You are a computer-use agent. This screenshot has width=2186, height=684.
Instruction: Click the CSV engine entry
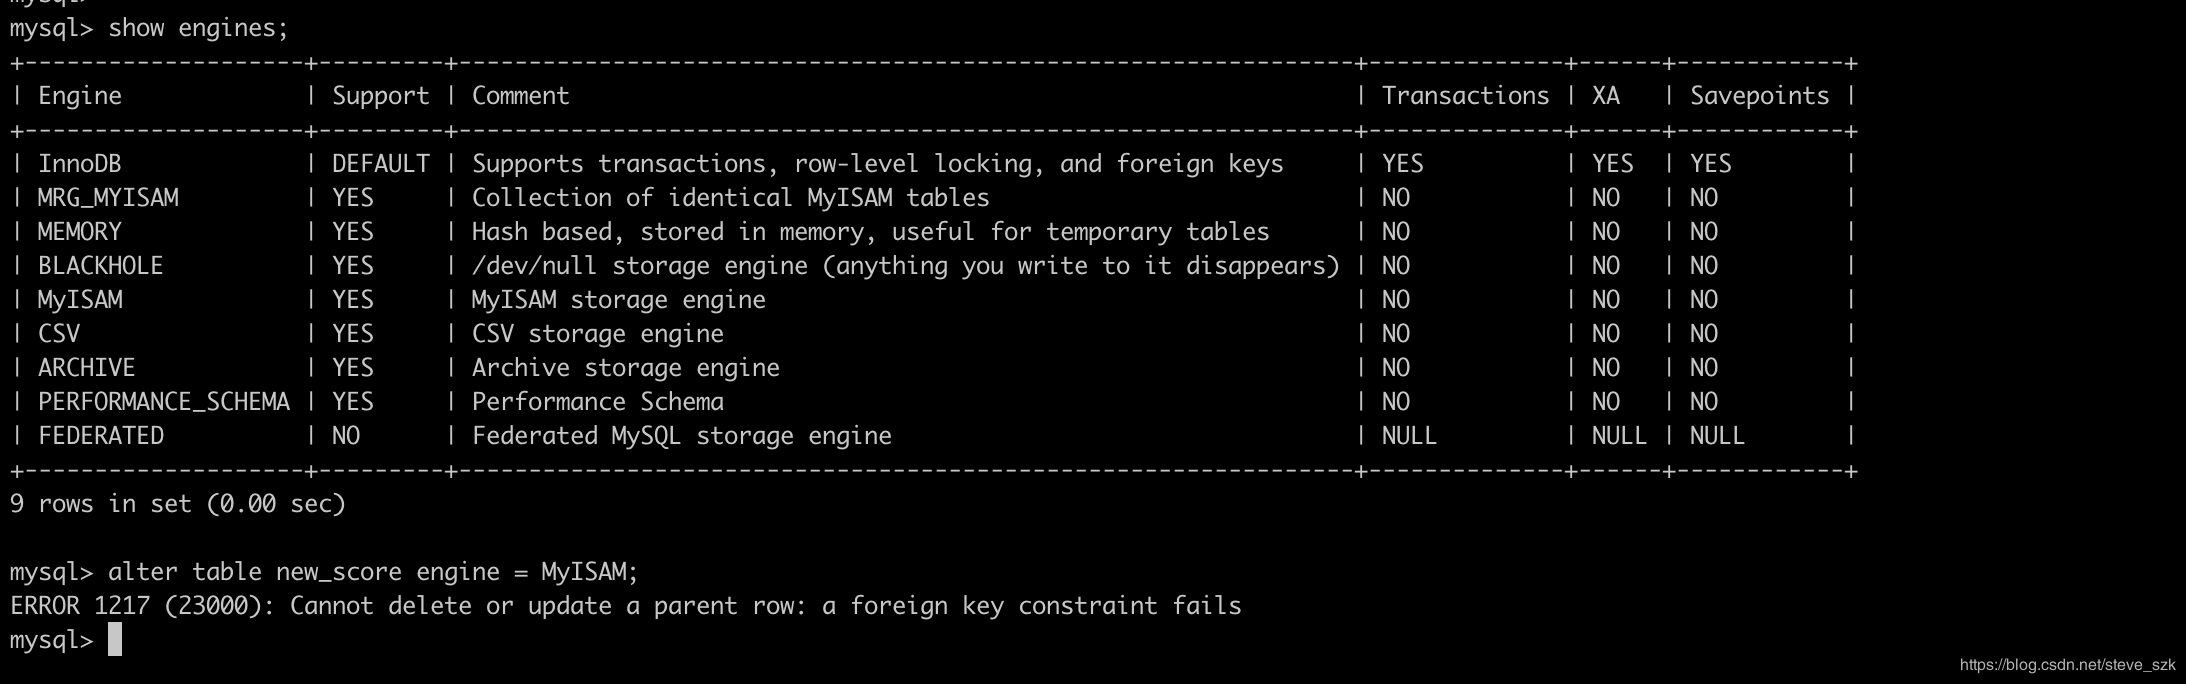[x=58, y=334]
